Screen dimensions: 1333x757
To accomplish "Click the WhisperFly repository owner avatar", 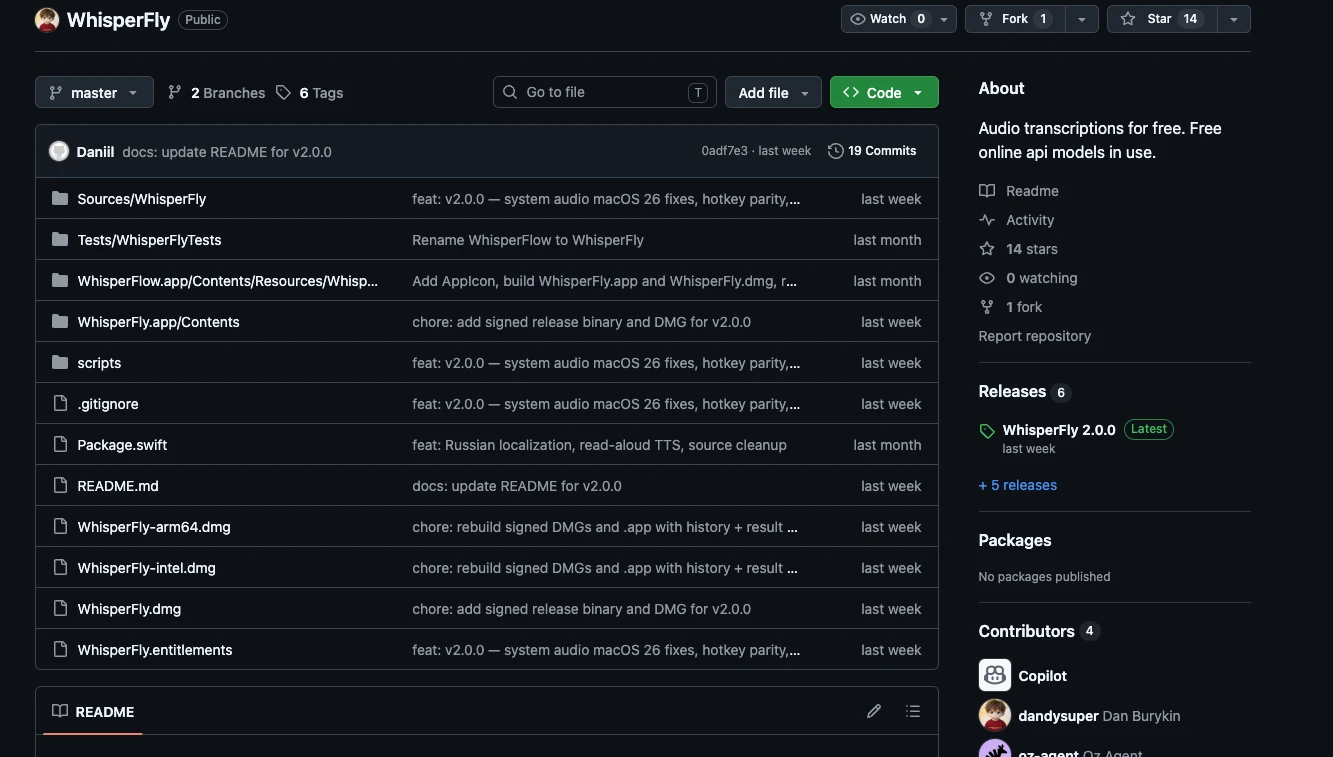I will 47,19.
